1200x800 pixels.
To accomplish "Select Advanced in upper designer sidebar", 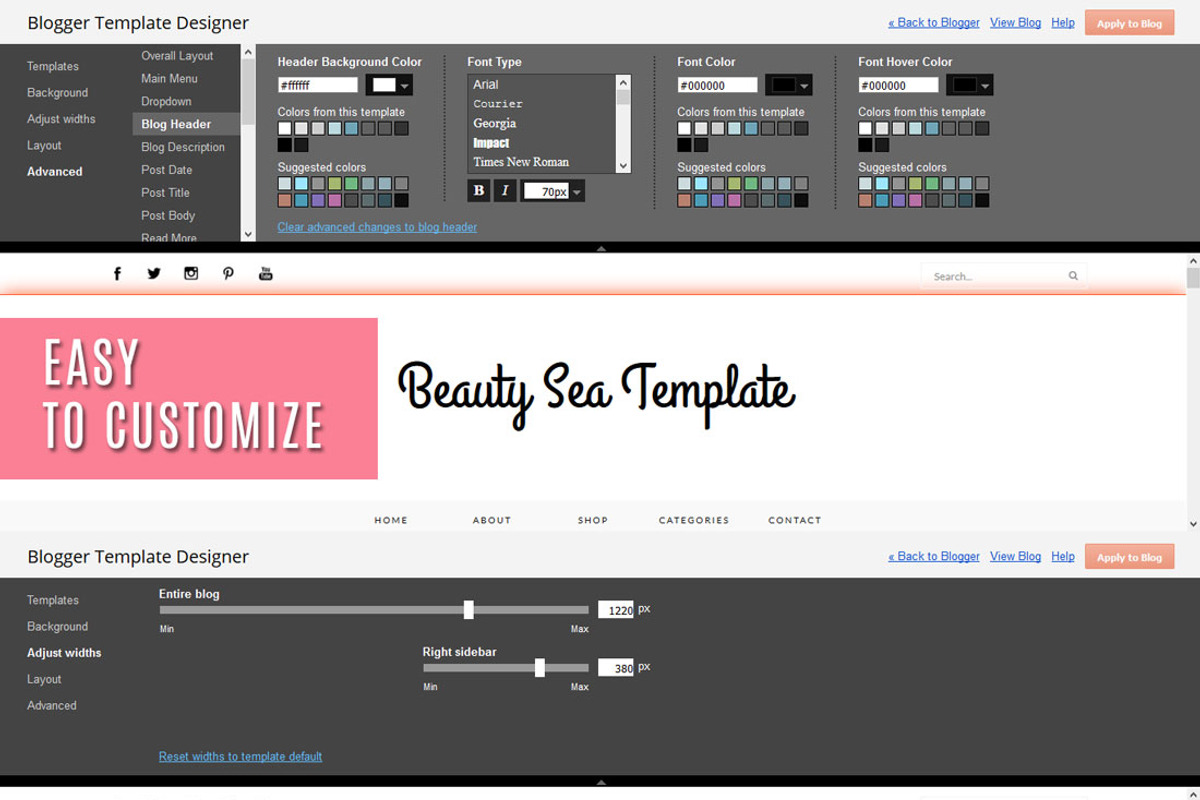I will point(55,172).
